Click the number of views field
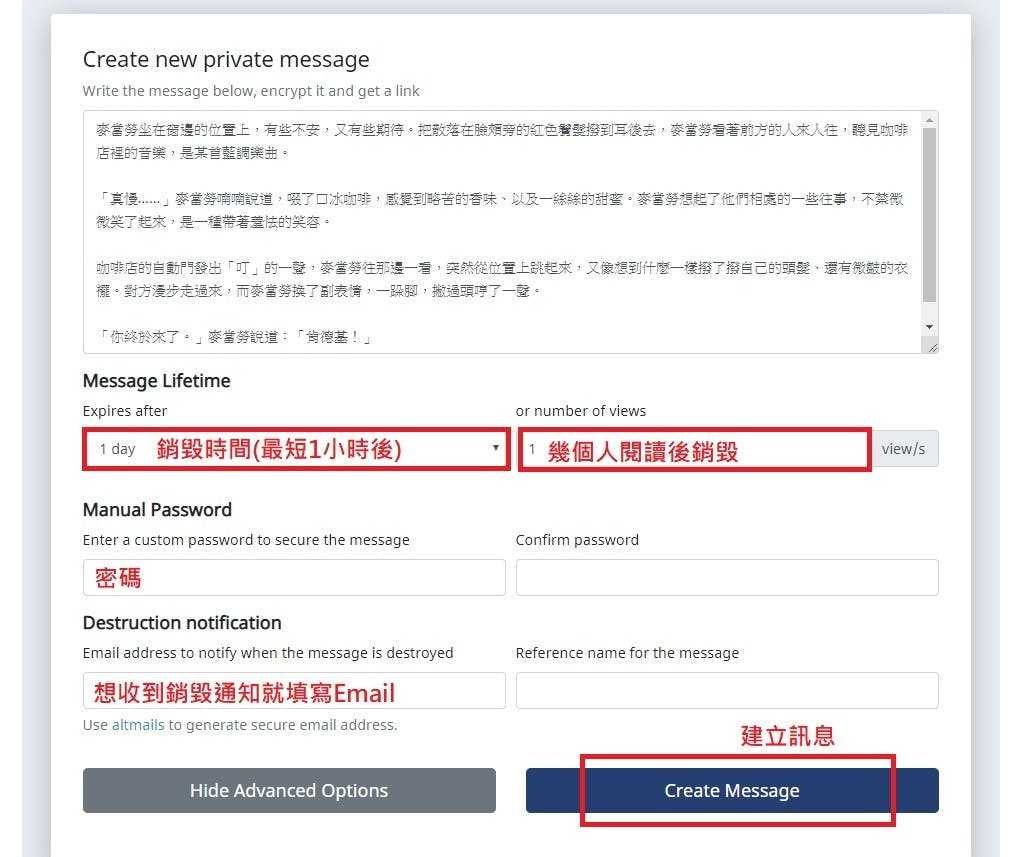 (x=694, y=449)
